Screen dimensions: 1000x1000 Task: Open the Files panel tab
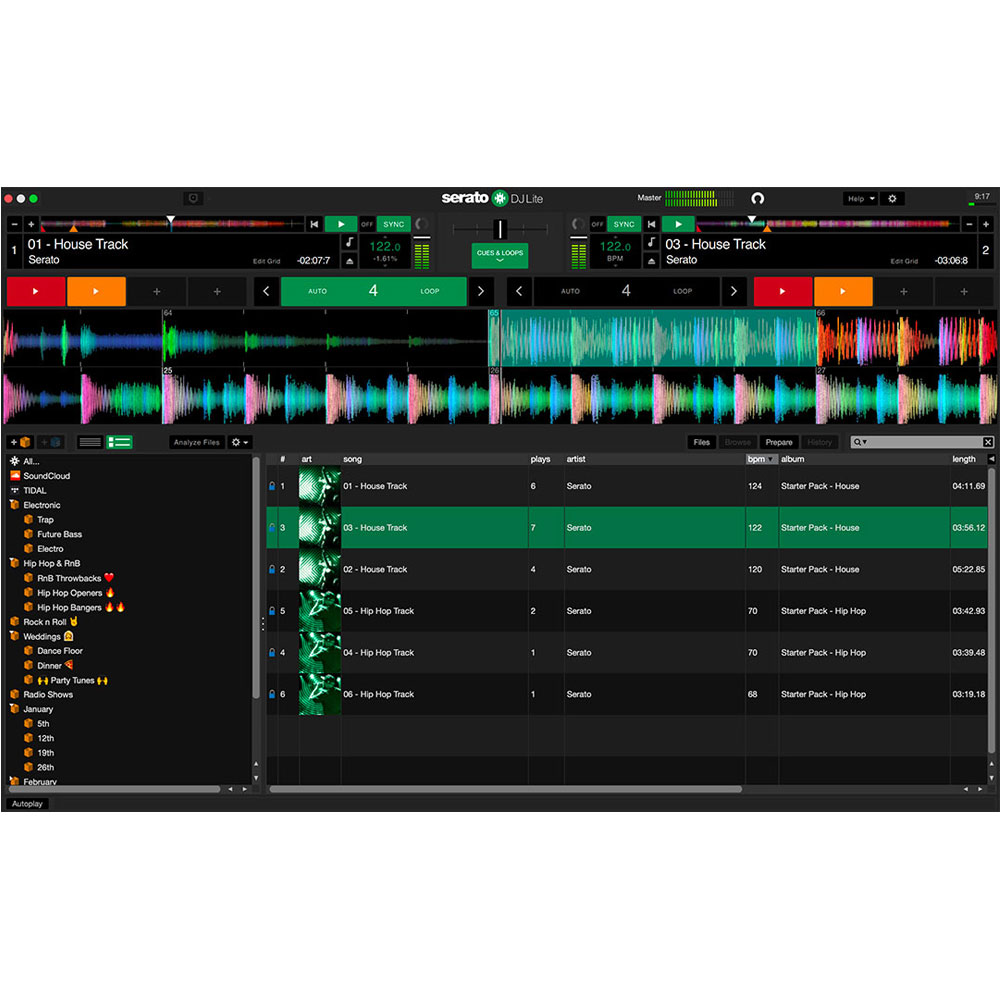[702, 442]
